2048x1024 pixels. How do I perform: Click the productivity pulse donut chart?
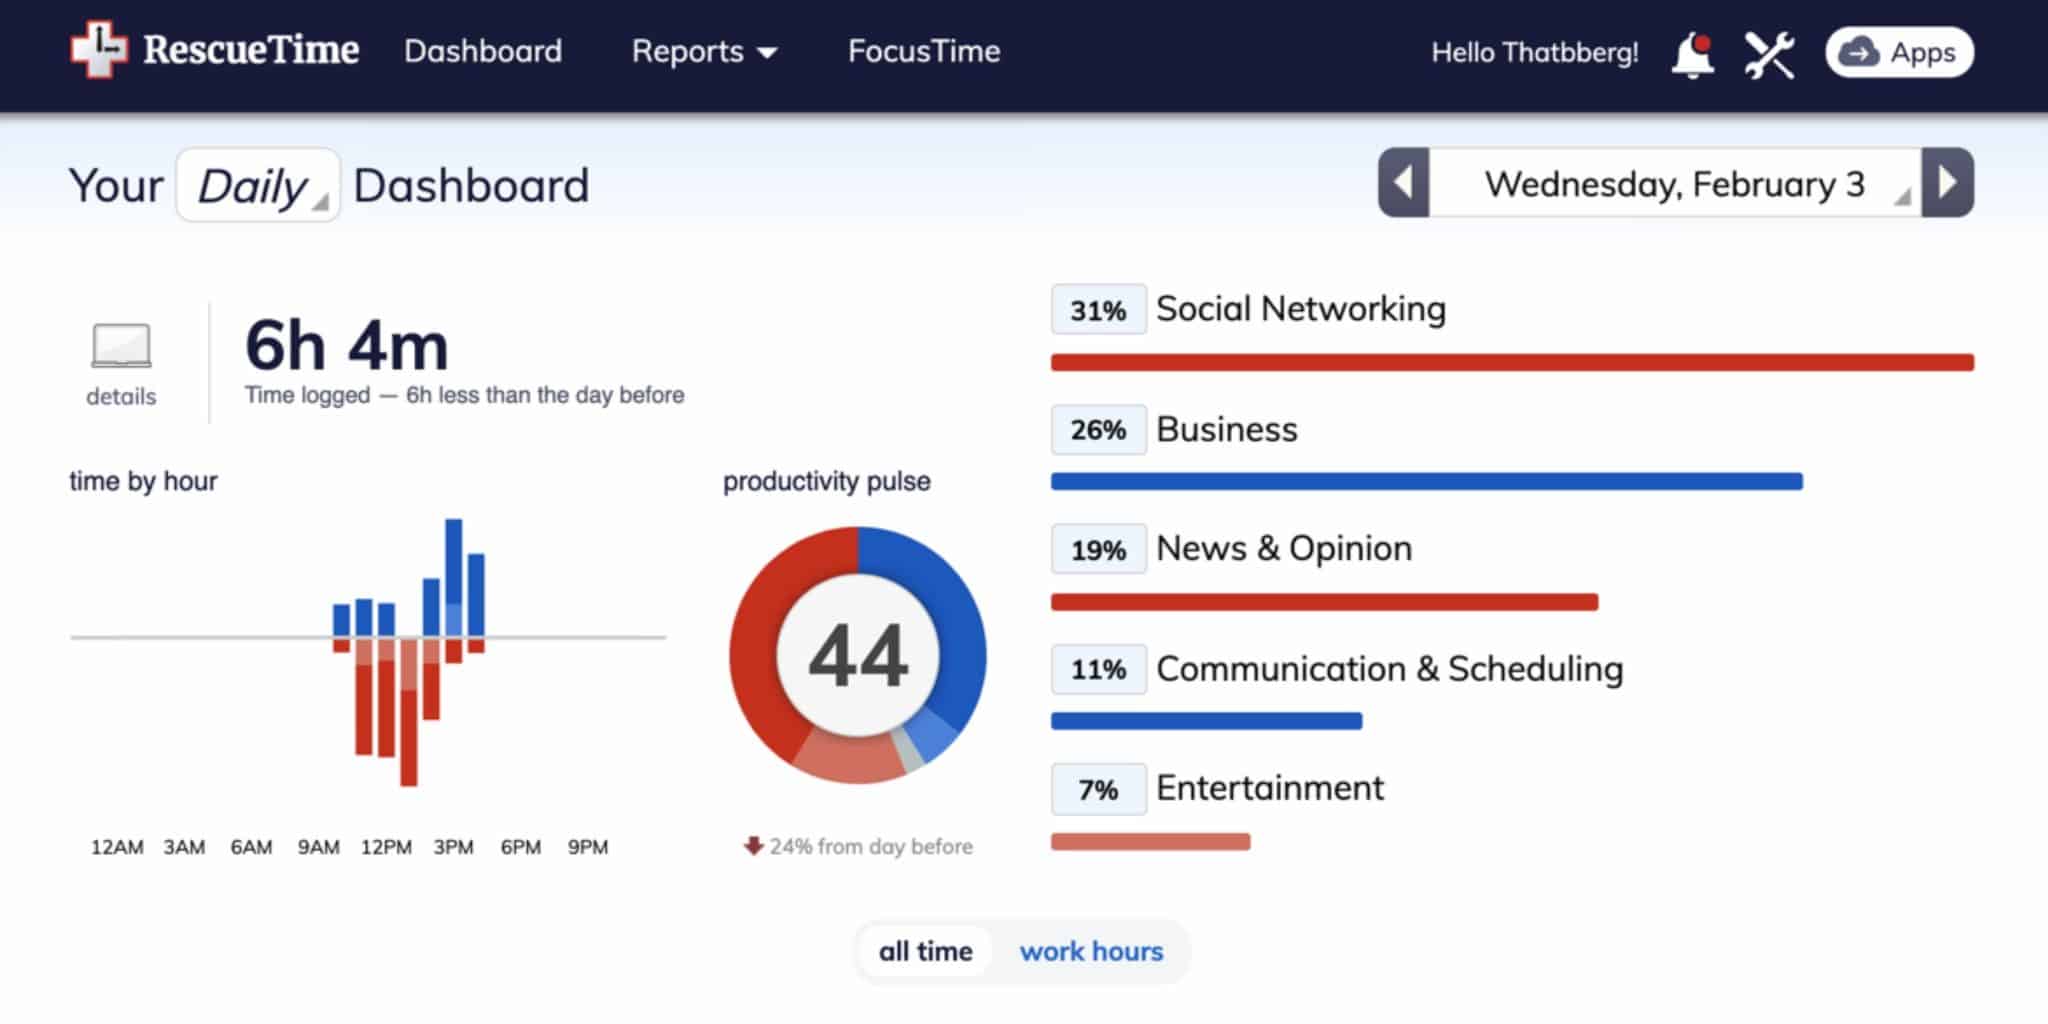tap(857, 656)
